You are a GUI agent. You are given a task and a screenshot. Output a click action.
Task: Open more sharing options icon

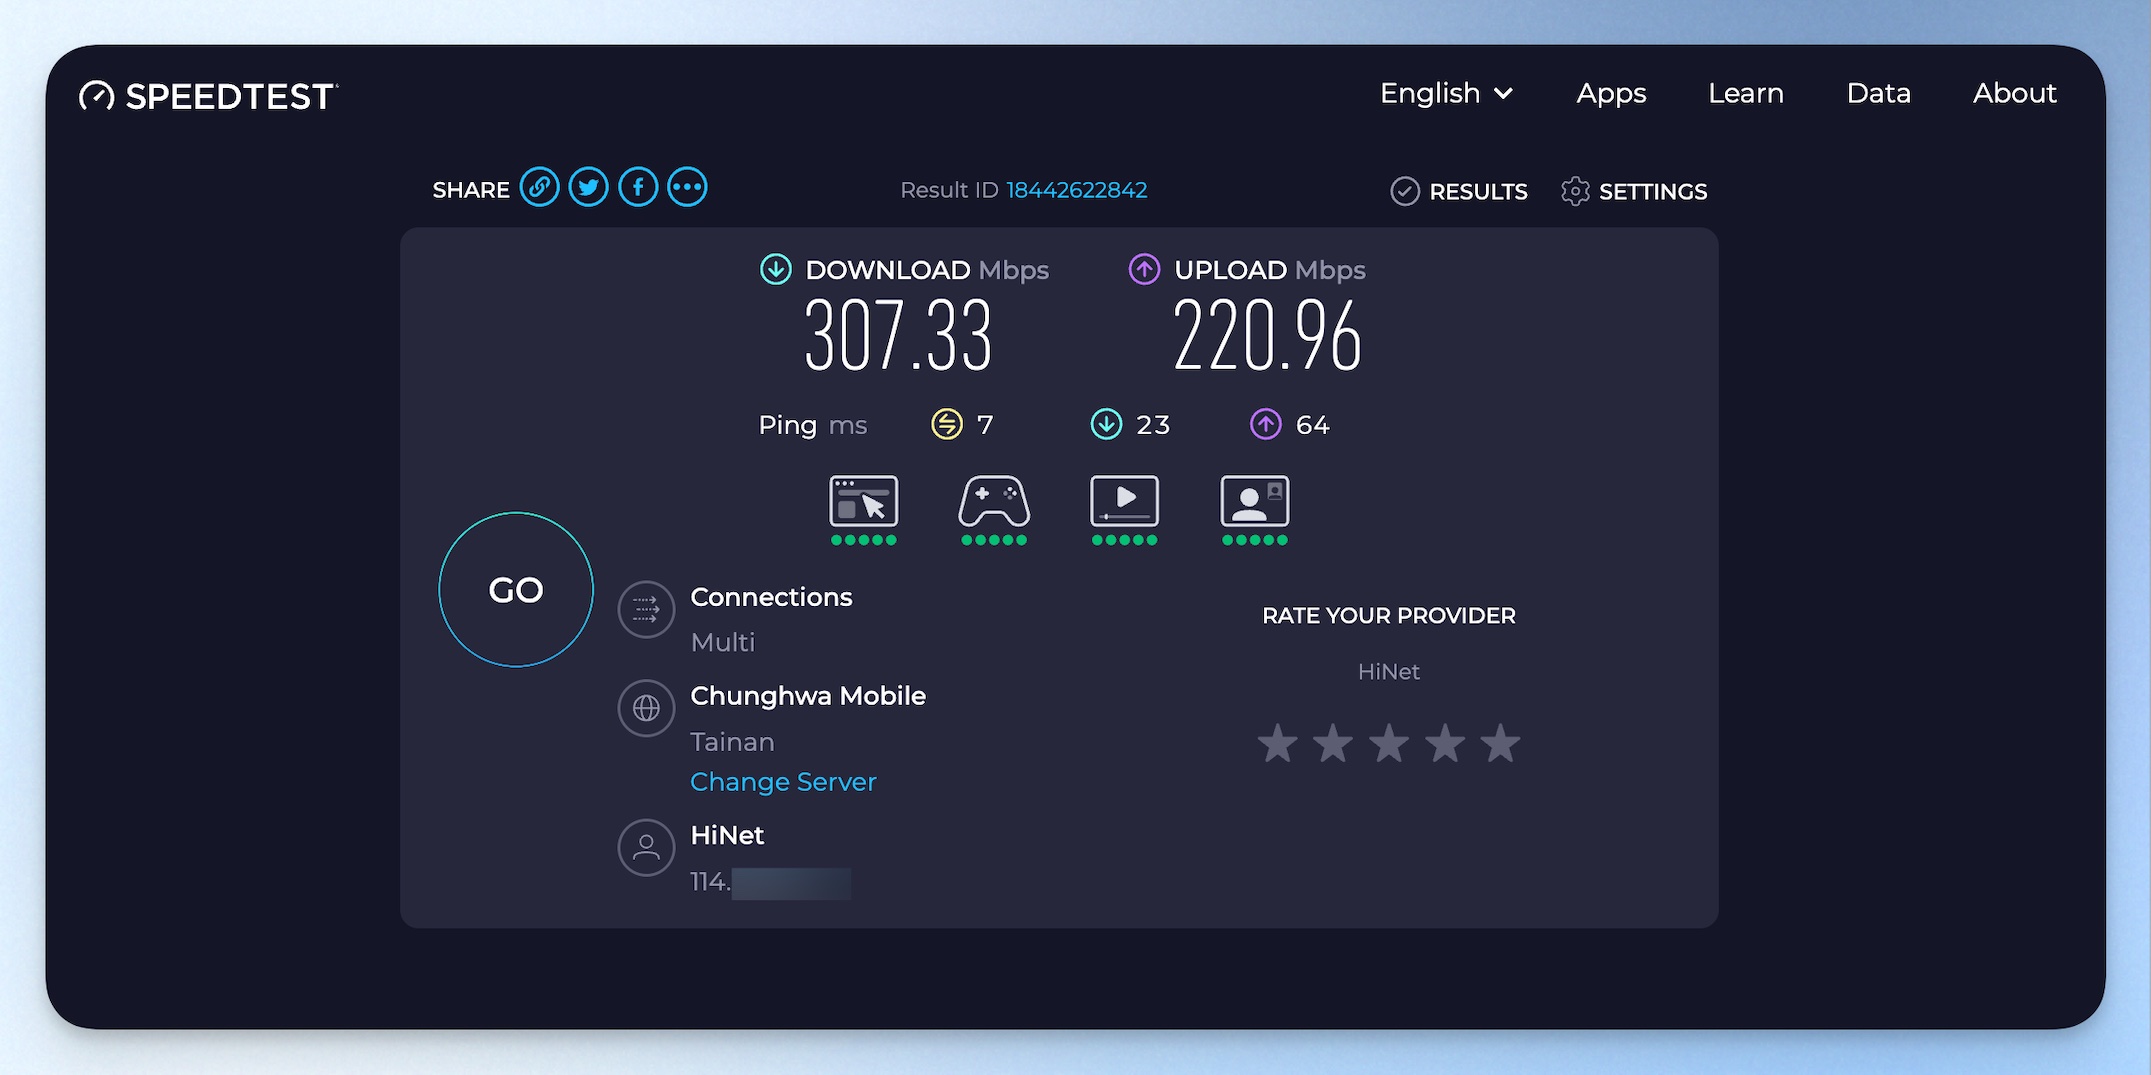[x=687, y=188]
